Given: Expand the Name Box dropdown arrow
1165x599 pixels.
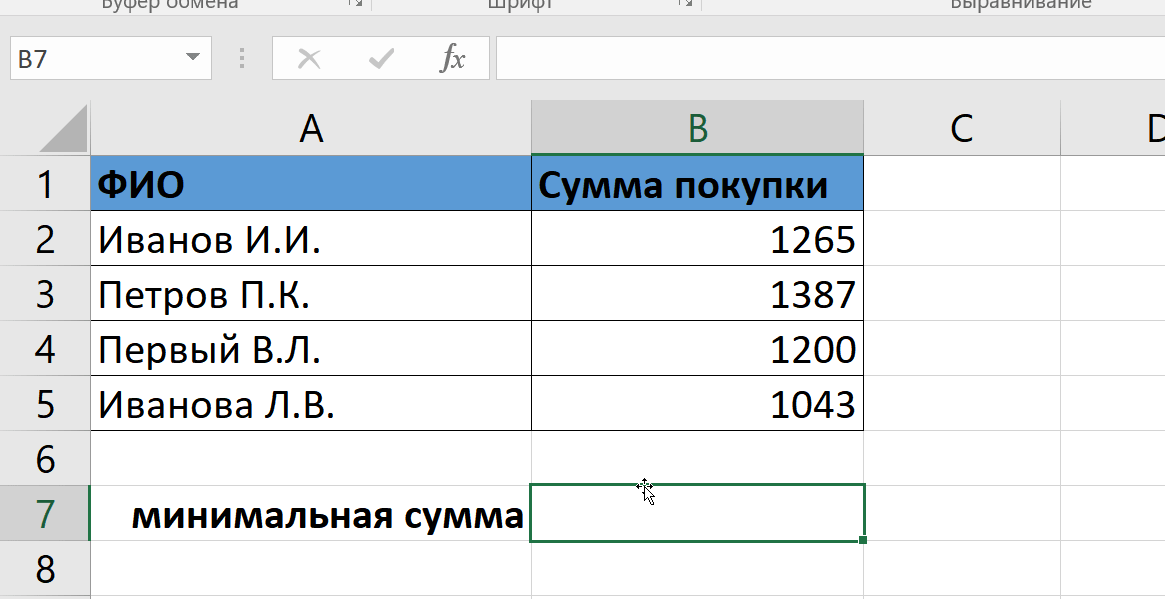Looking at the screenshot, I should (192, 57).
